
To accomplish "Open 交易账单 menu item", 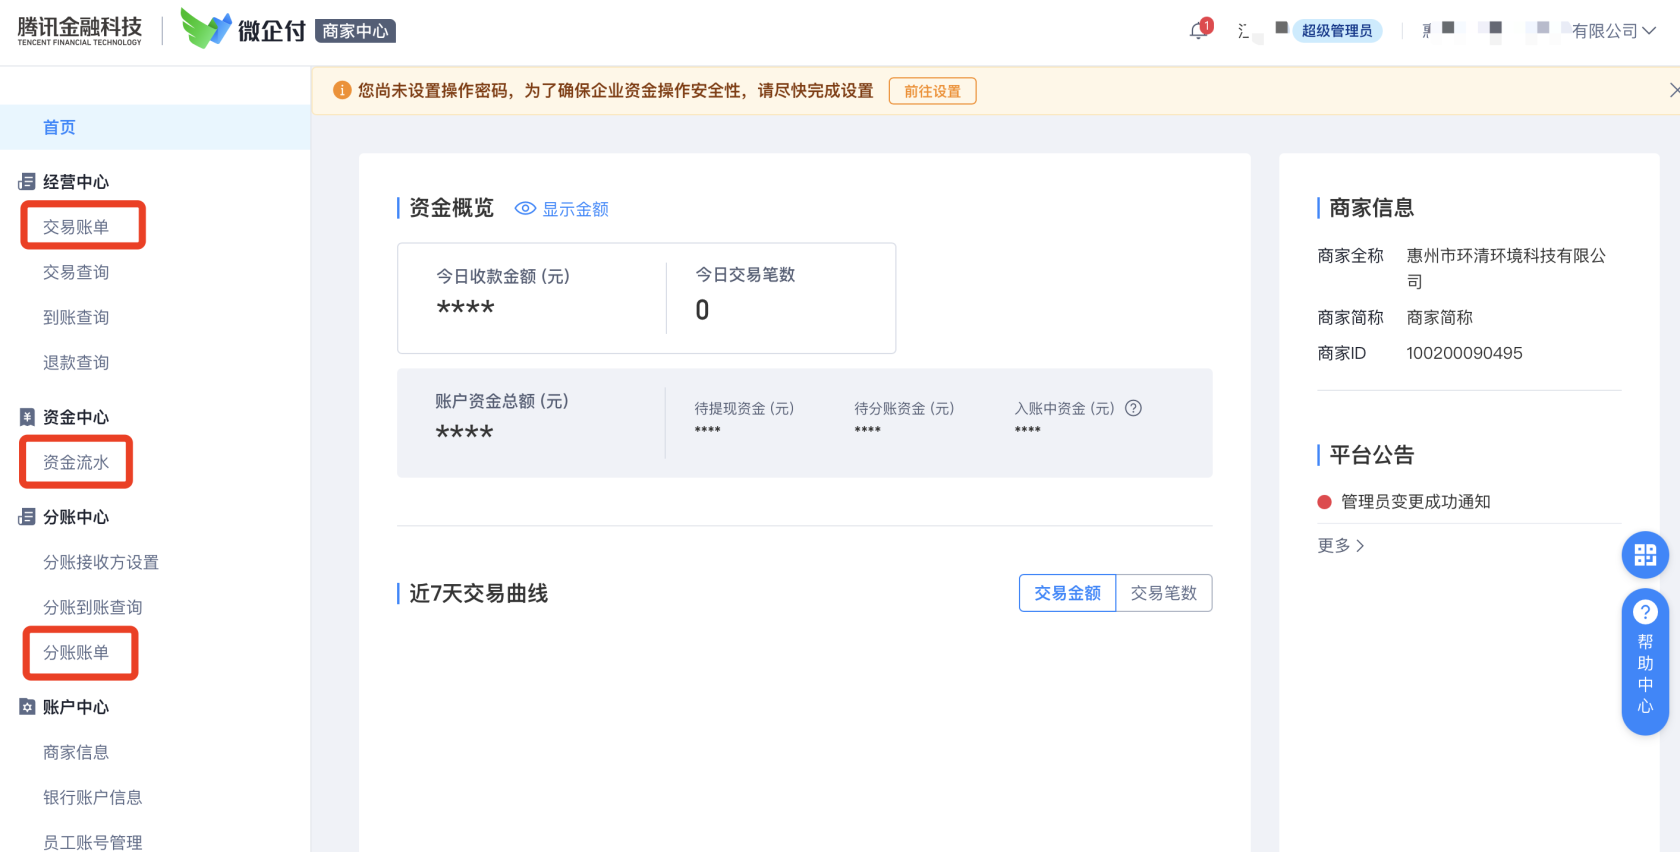I will 76,227.
